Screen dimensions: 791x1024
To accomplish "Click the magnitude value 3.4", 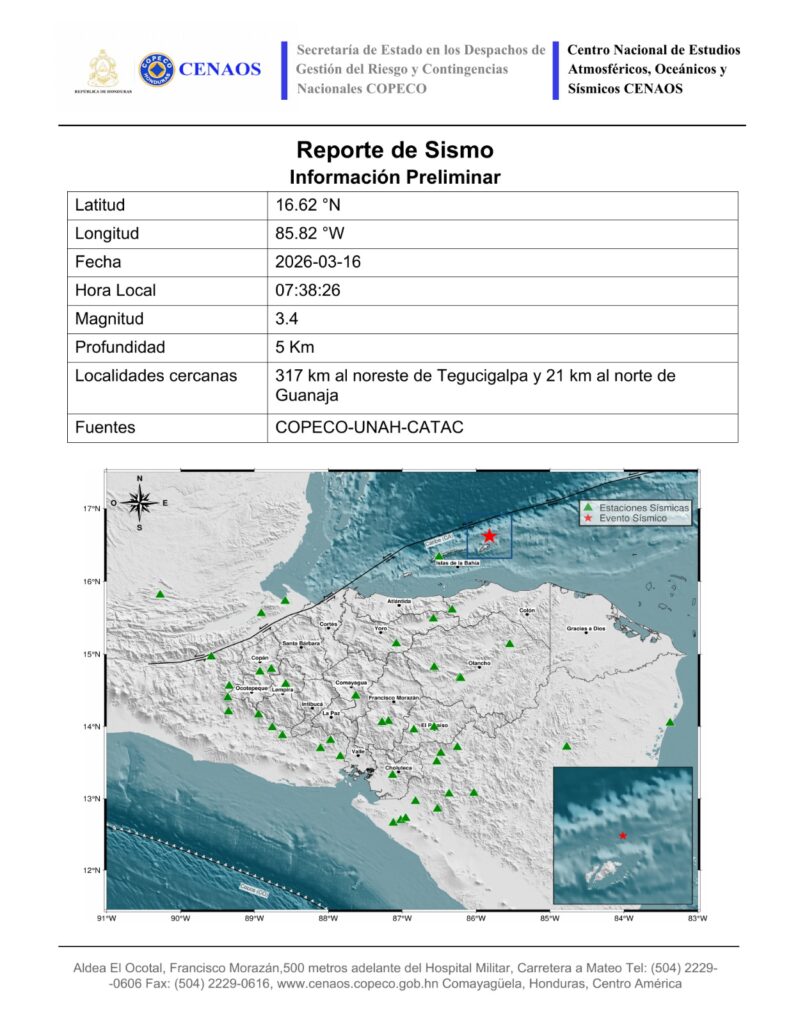I will tap(286, 319).
